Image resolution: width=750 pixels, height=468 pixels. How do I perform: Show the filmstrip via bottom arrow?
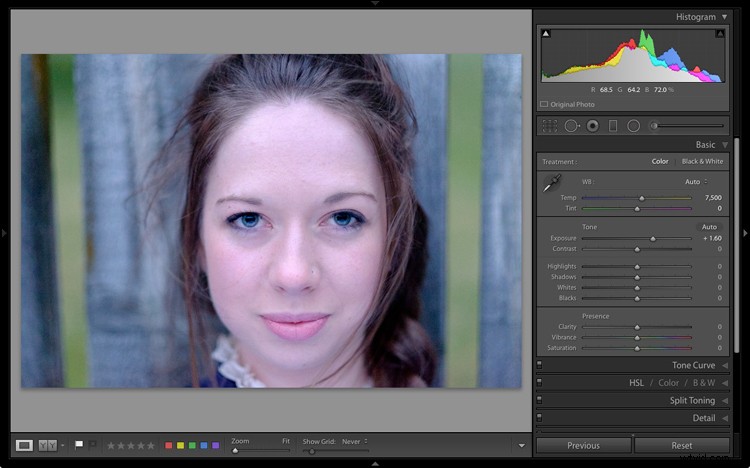(375, 464)
